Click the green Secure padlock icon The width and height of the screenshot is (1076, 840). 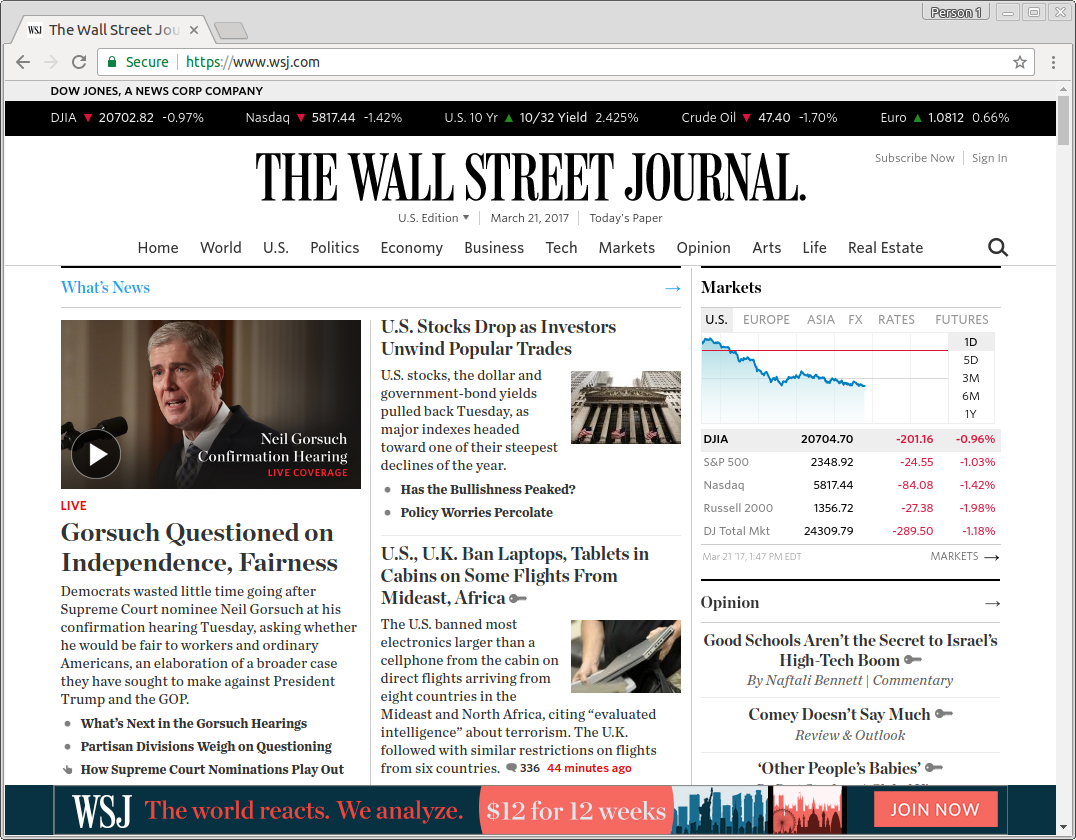click(112, 62)
